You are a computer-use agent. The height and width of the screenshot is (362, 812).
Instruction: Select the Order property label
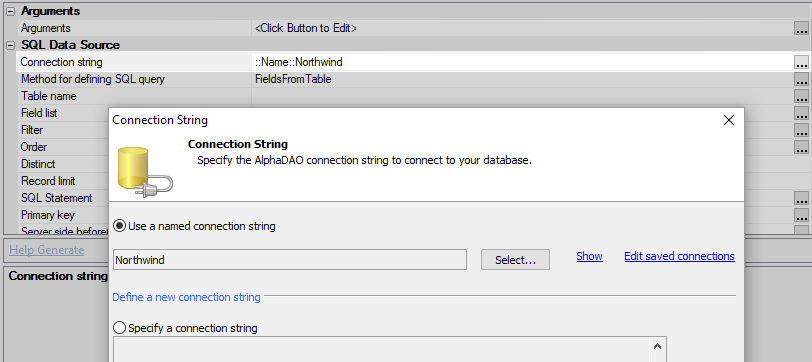tap(34, 147)
